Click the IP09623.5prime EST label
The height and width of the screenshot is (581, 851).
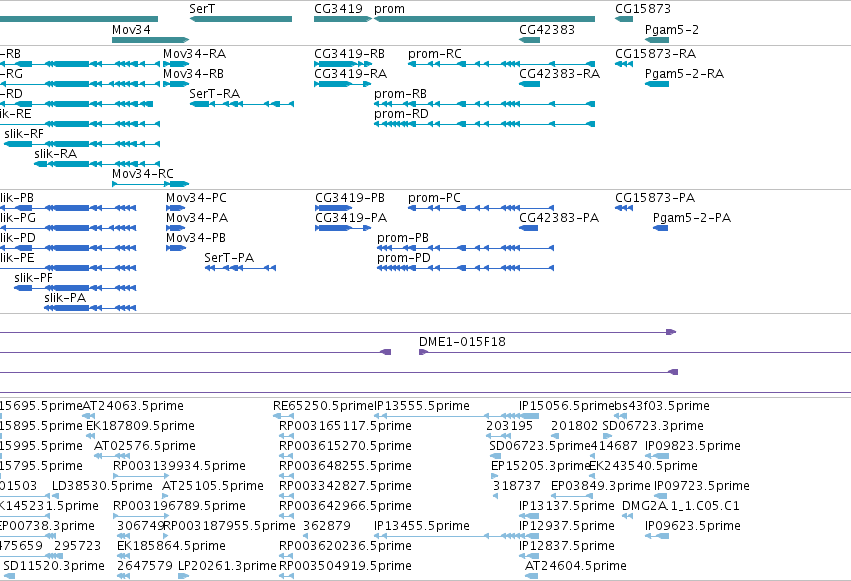pyautogui.click(x=693, y=526)
